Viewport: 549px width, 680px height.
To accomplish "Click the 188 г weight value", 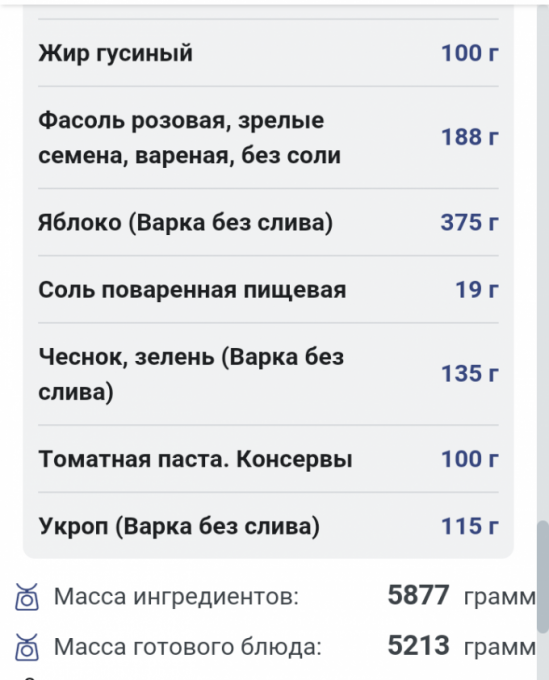I will [x=470, y=137].
